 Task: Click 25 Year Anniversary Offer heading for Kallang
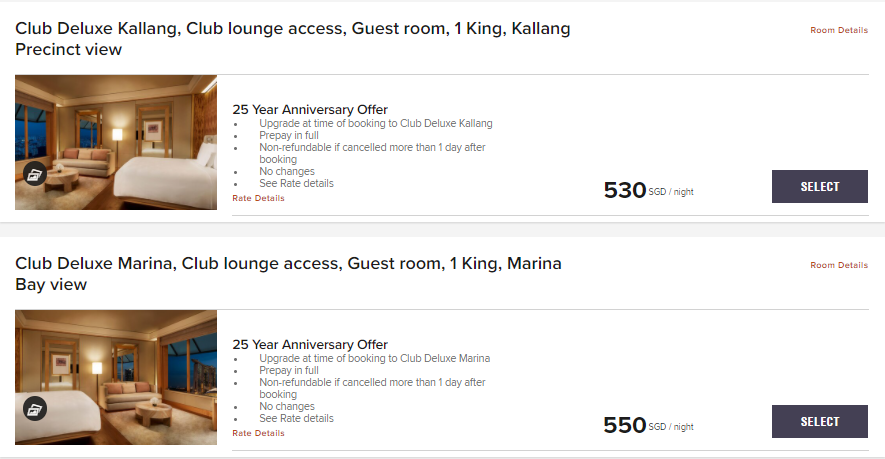pyautogui.click(x=310, y=110)
